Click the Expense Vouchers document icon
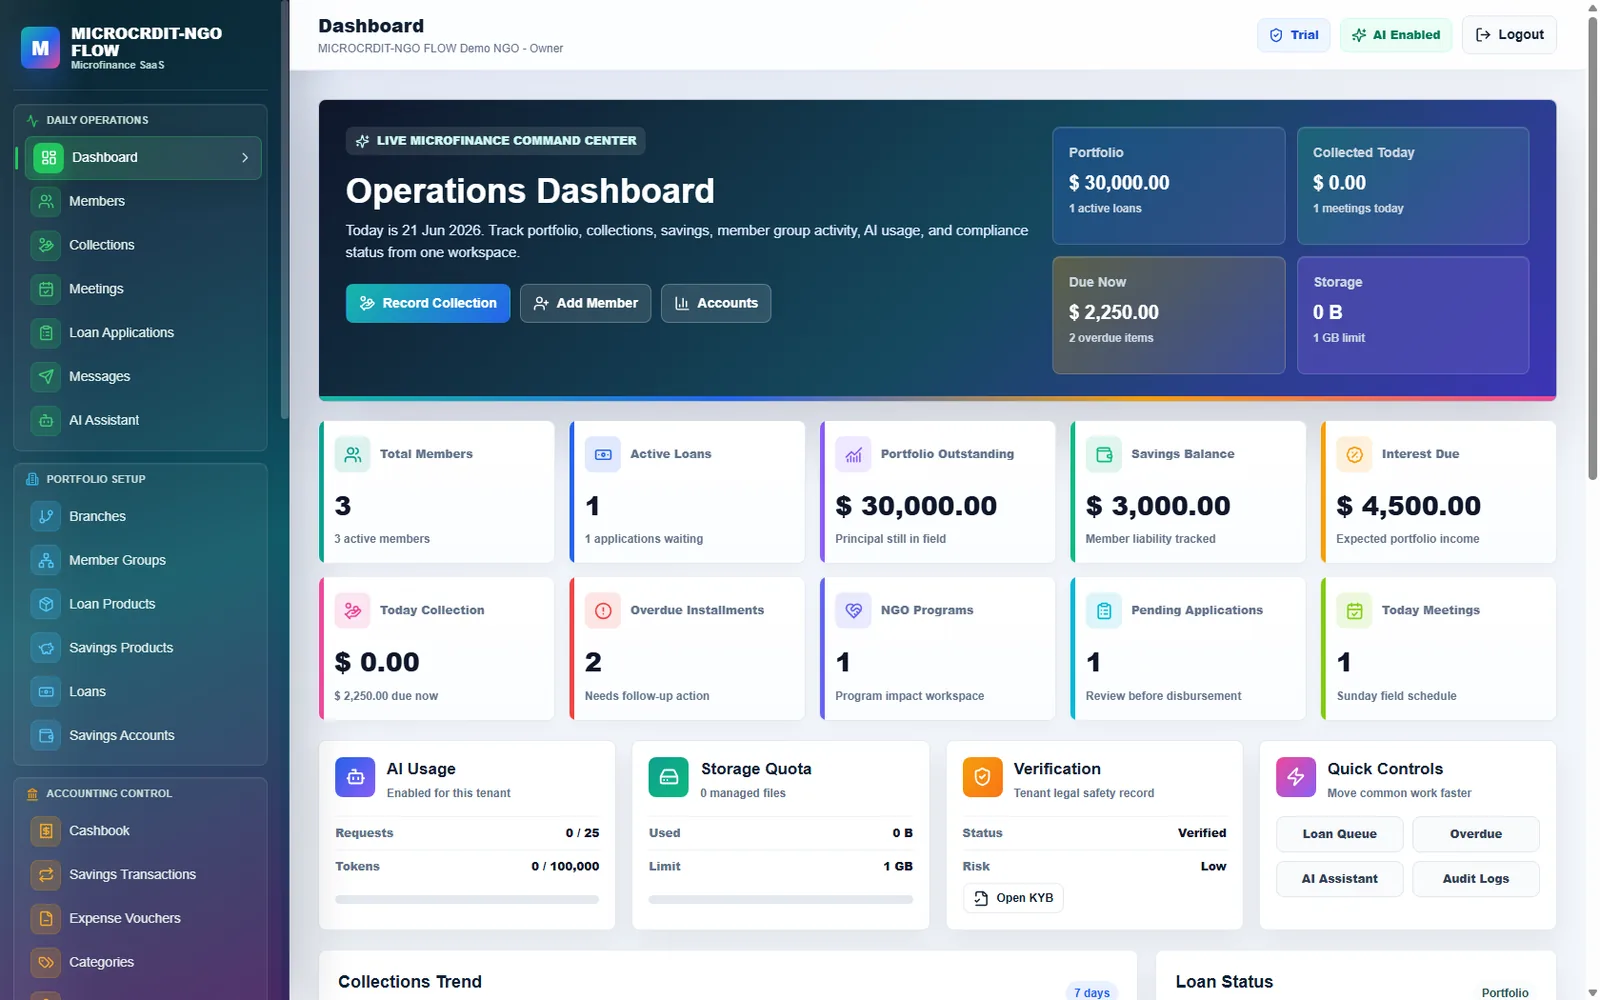This screenshot has height=1000, width=1600. [46, 919]
